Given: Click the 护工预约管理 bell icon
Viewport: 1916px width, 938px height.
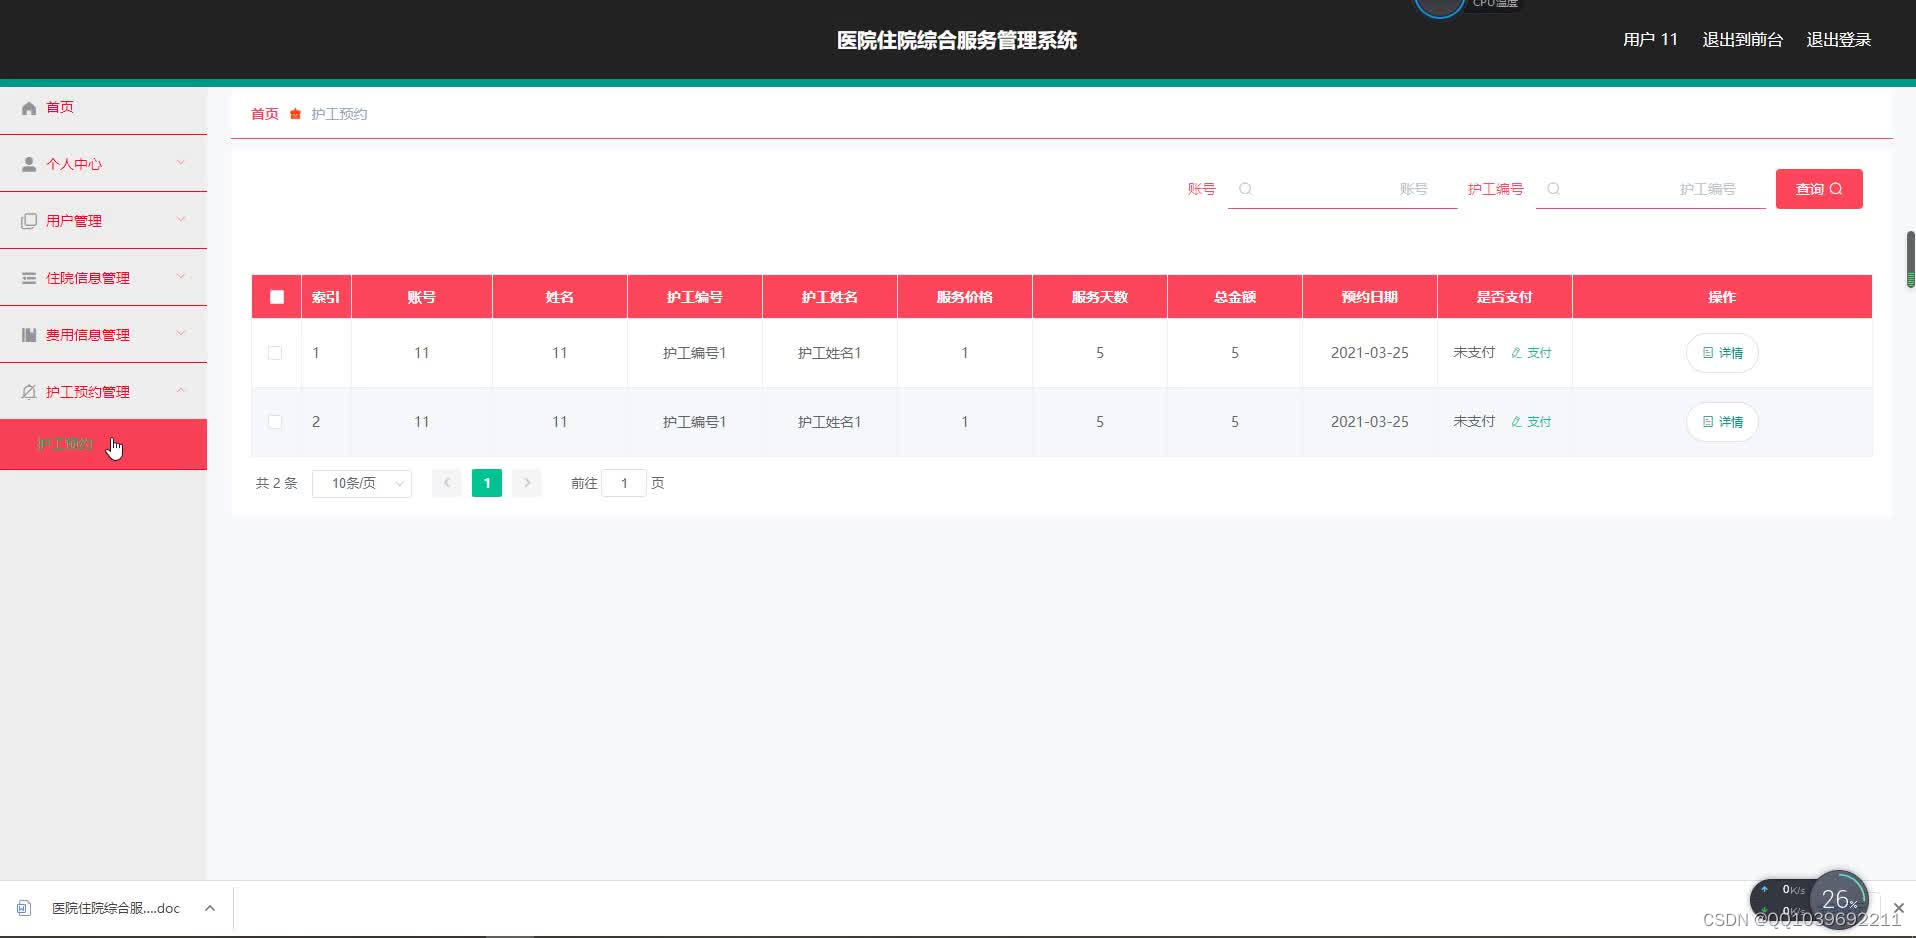Looking at the screenshot, I should tap(29, 392).
